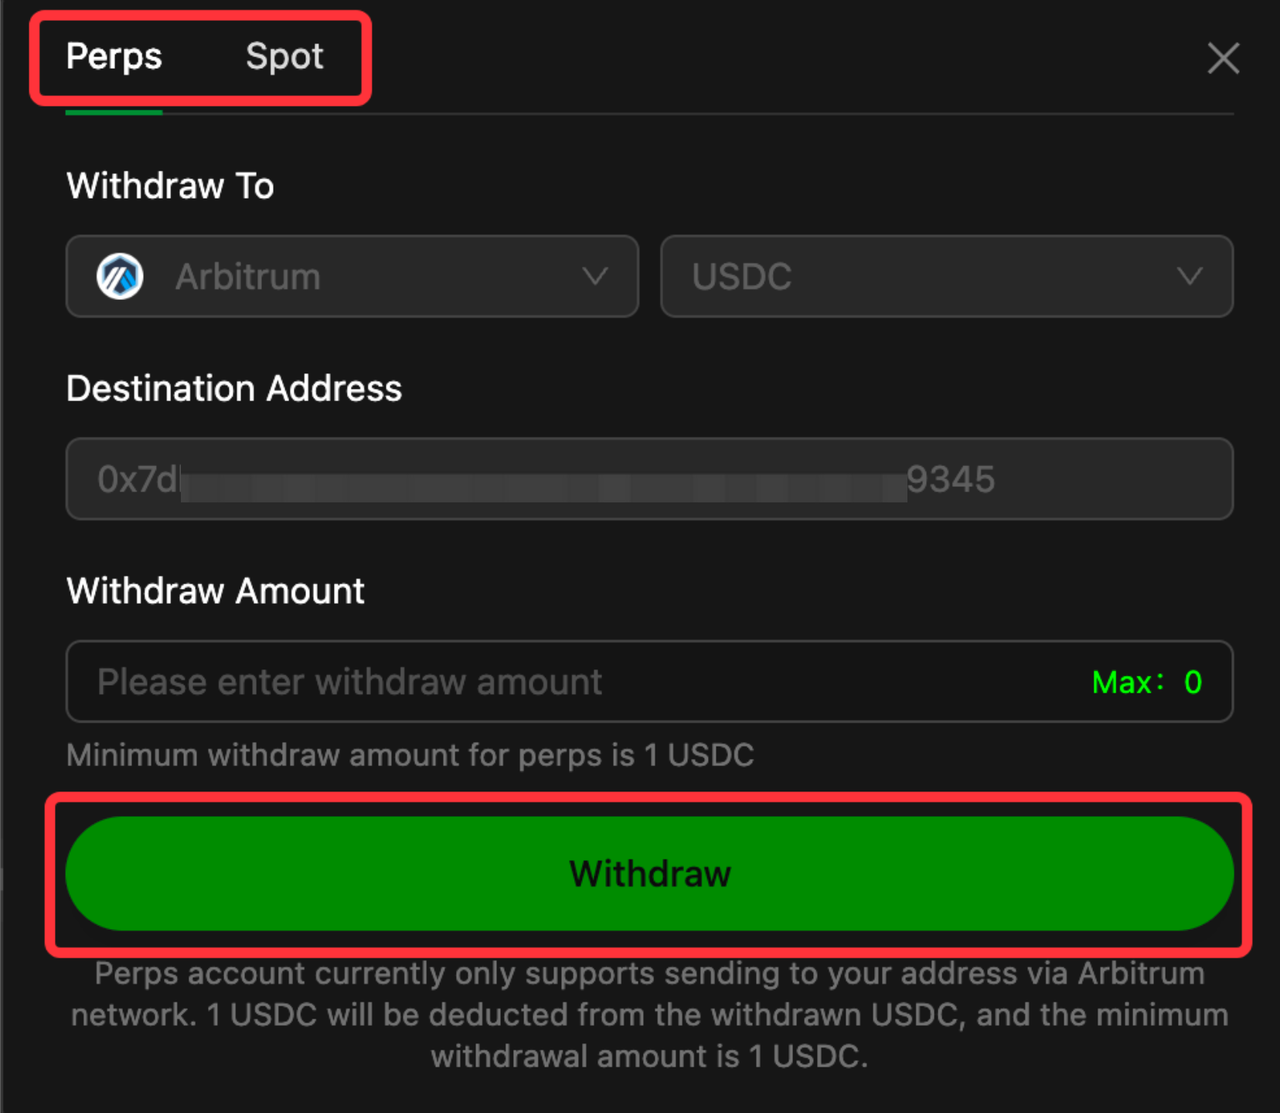Open the network selector showing Arbitrum text
1280x1113 pixels.
[x=248, y=277]
